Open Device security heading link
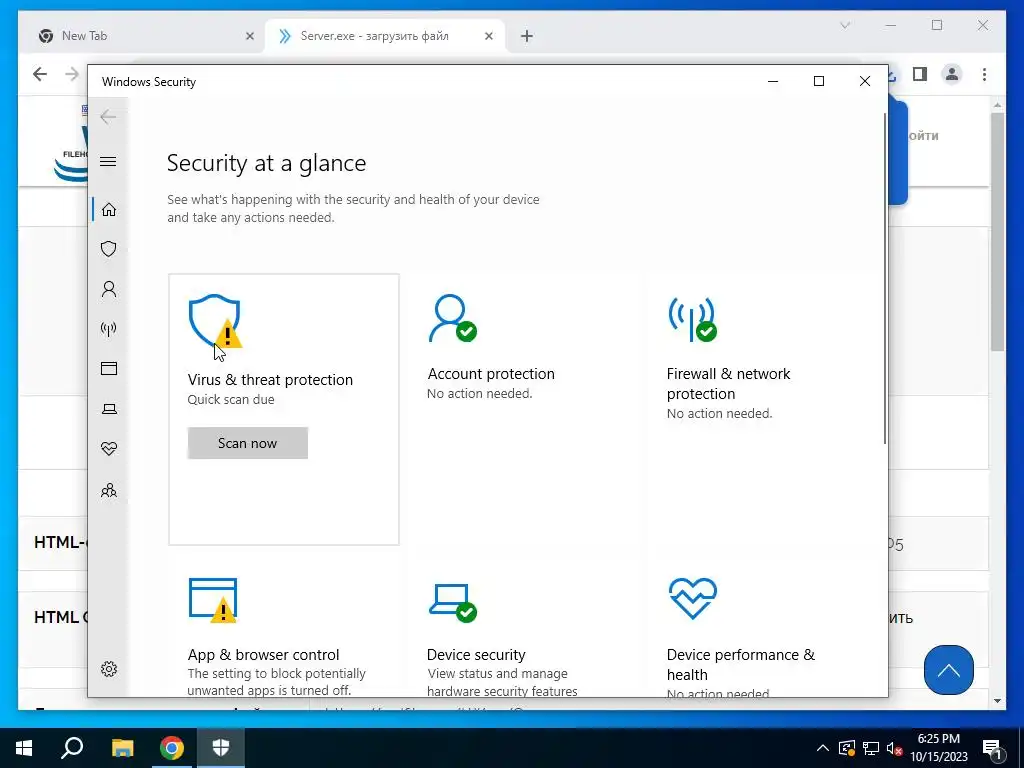The width and height of the screenshot is (1024, 768). point(476,654)
